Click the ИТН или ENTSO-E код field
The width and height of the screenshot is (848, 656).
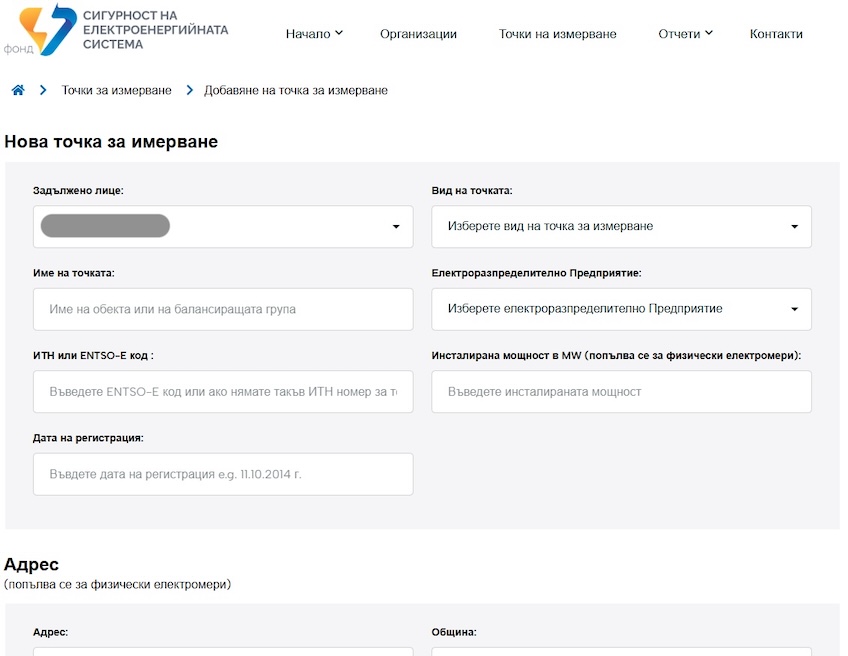(222, 391)
